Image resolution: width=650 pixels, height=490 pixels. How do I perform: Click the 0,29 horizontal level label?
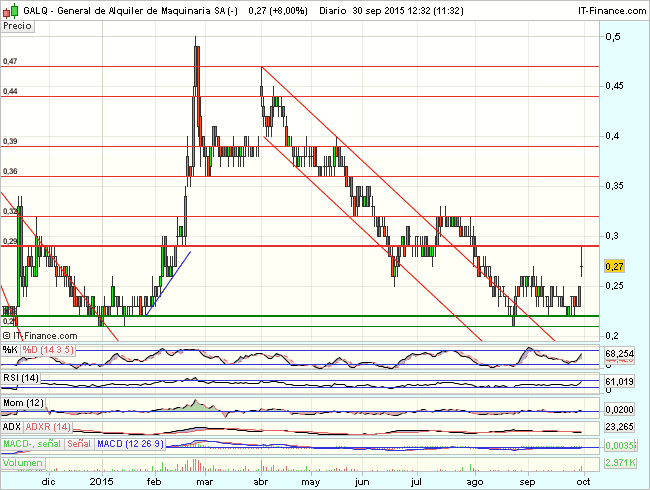[10, 241]
